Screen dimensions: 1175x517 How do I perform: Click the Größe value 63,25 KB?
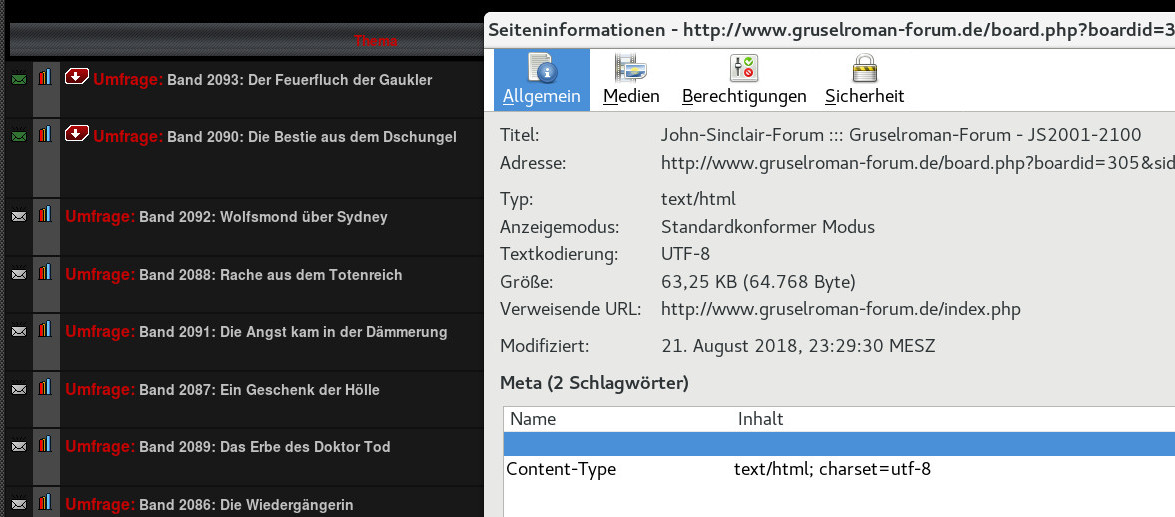coord(758,282)
